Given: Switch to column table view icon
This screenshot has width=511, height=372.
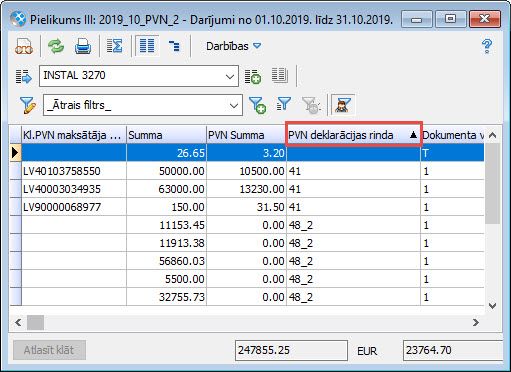Looking at the screenshot, I should 147,46.
